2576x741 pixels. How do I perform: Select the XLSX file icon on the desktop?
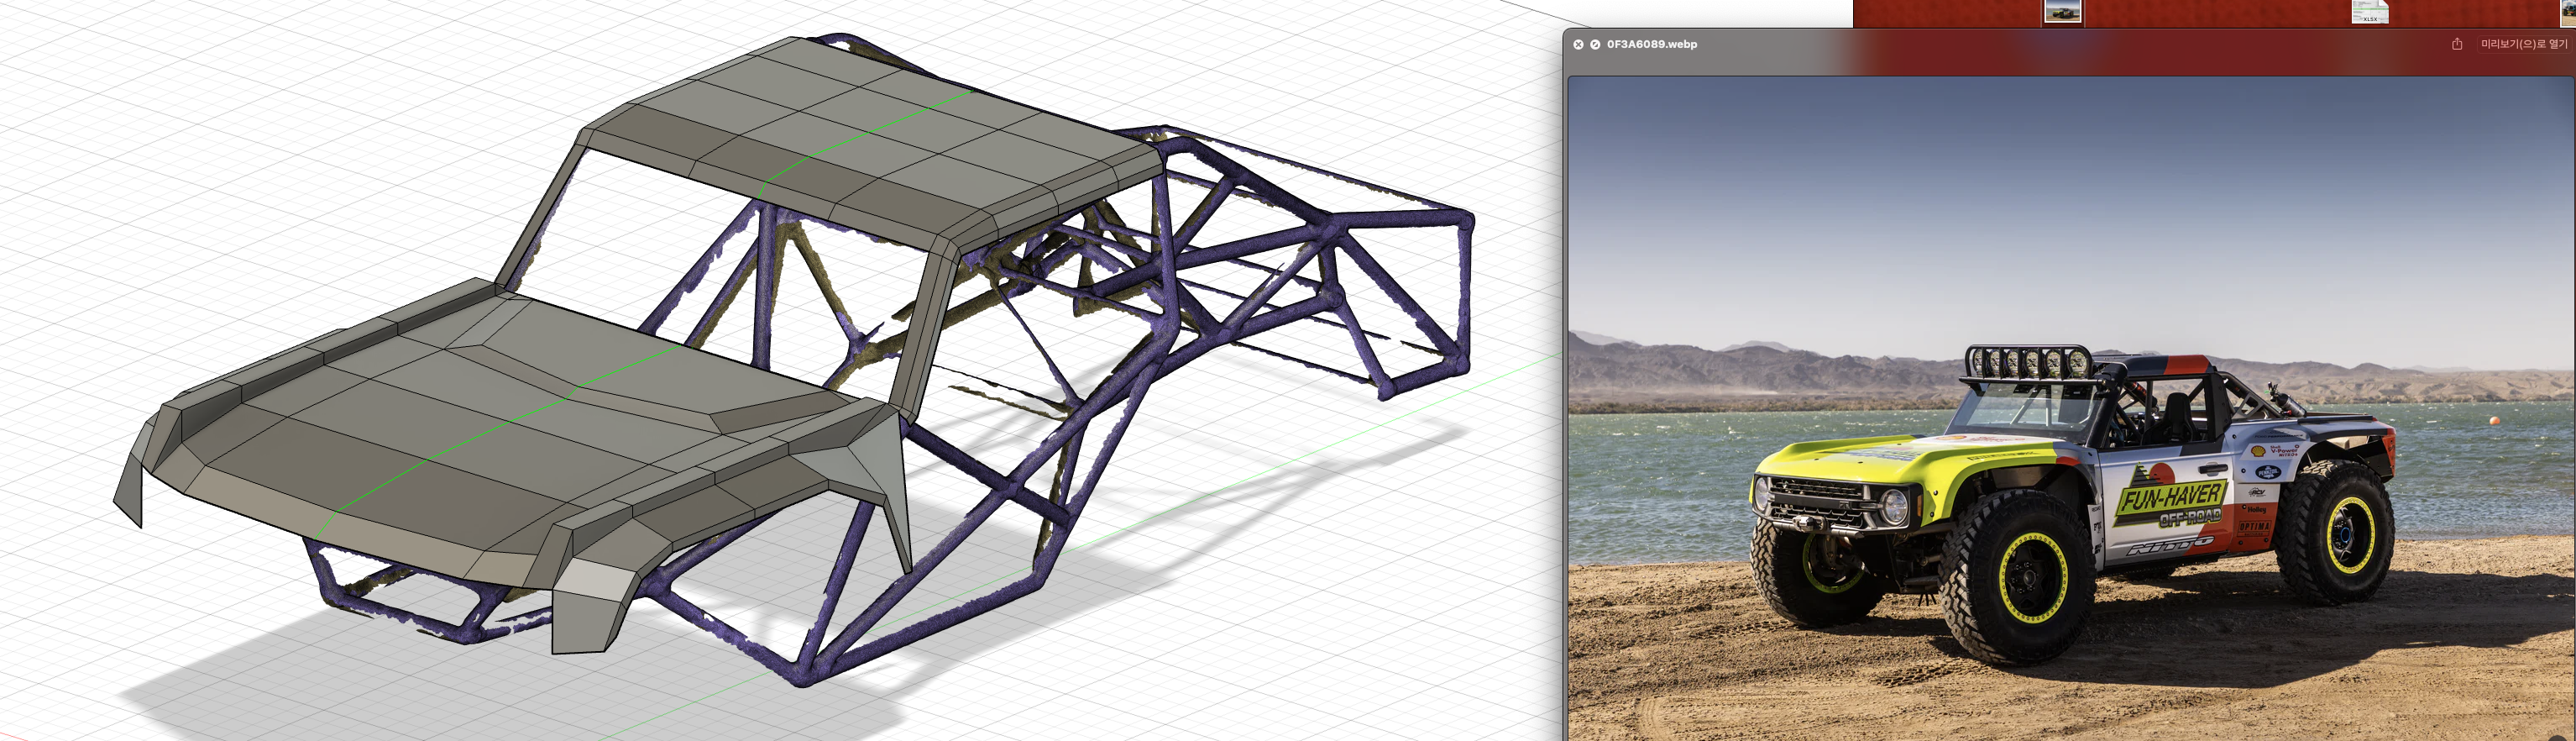[x=2369, y=12]
